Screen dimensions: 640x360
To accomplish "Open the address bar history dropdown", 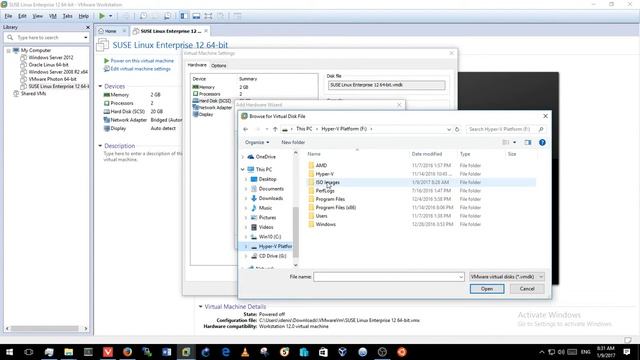I will [449, 129].
